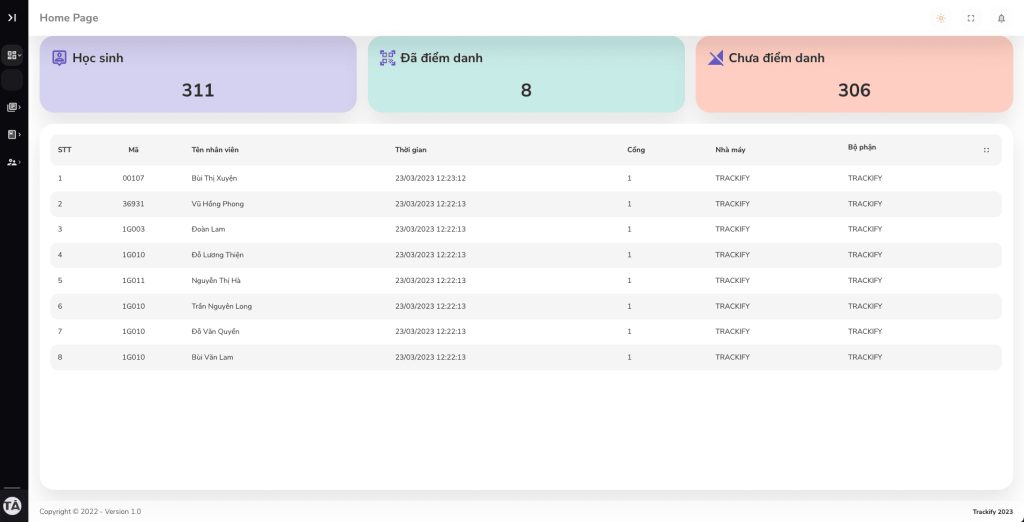Toggle light/dark theme sun icon

(x=940, y=18)
